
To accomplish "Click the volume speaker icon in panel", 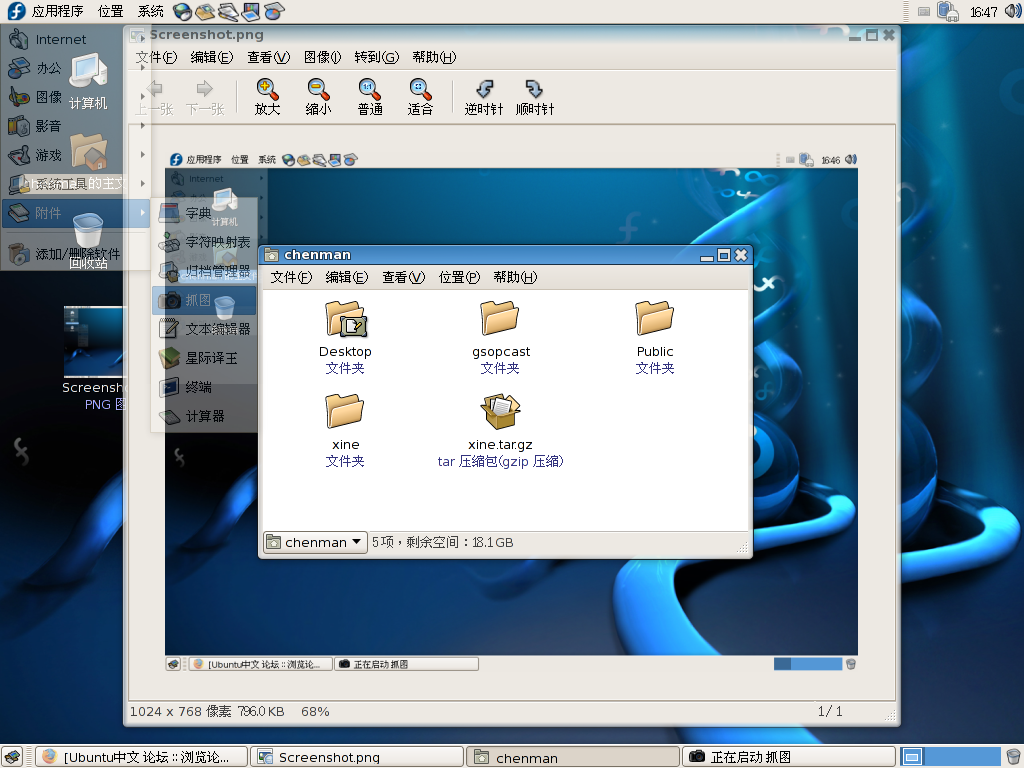I will pos(1013,11).
